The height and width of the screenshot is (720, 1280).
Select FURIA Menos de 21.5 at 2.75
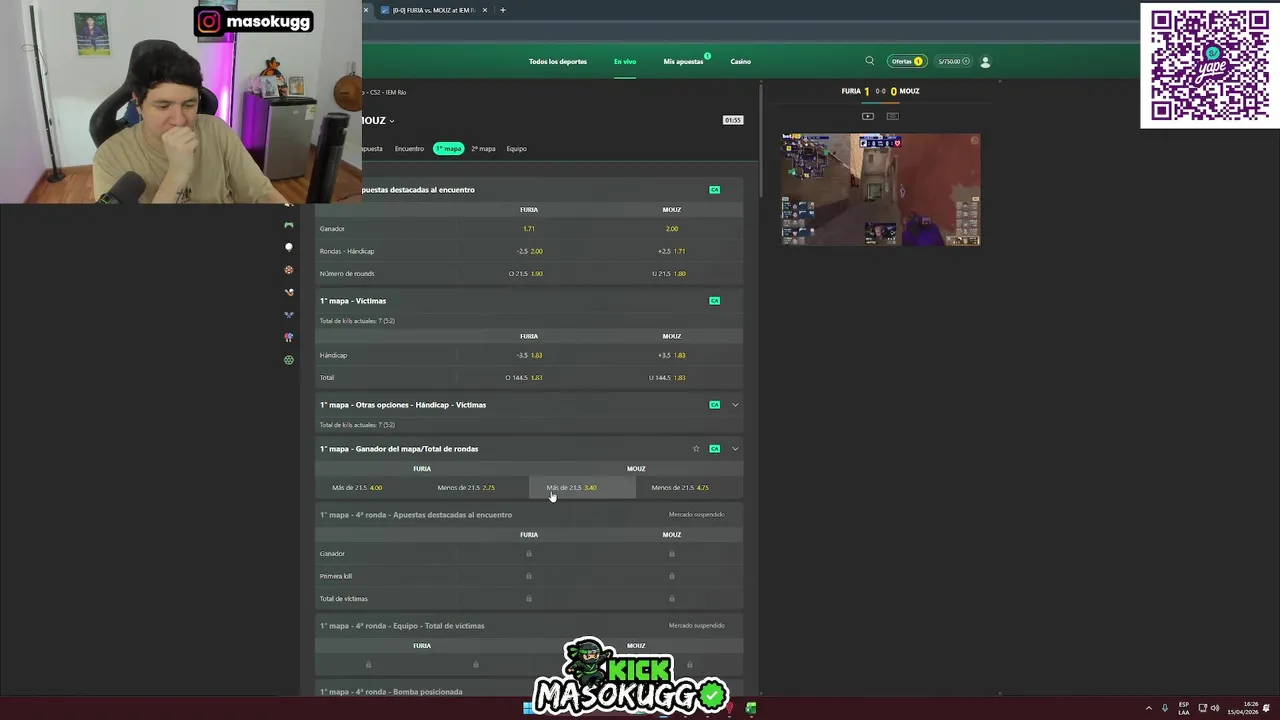point(475,488)
